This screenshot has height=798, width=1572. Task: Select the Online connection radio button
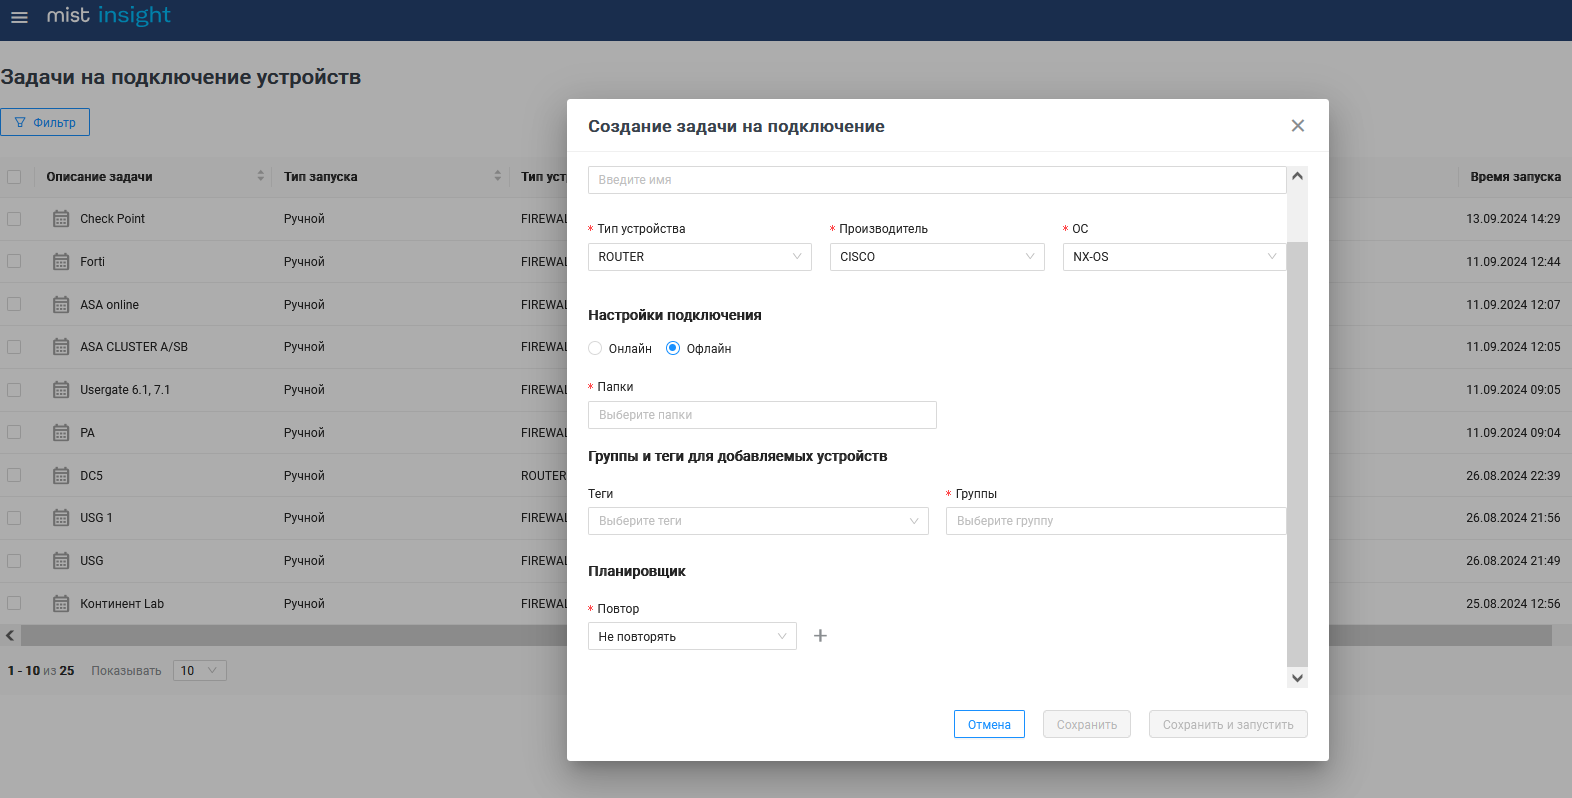coord(596,349)
